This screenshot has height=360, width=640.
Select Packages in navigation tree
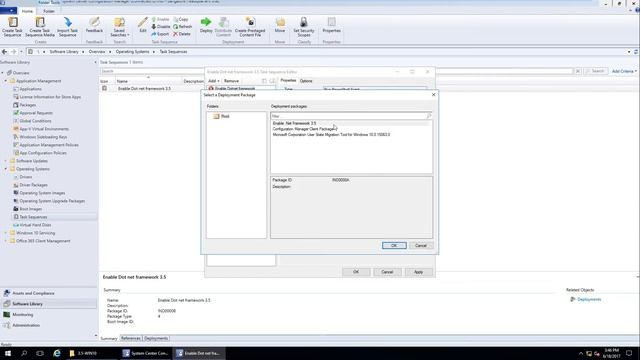tap(28, 105)
